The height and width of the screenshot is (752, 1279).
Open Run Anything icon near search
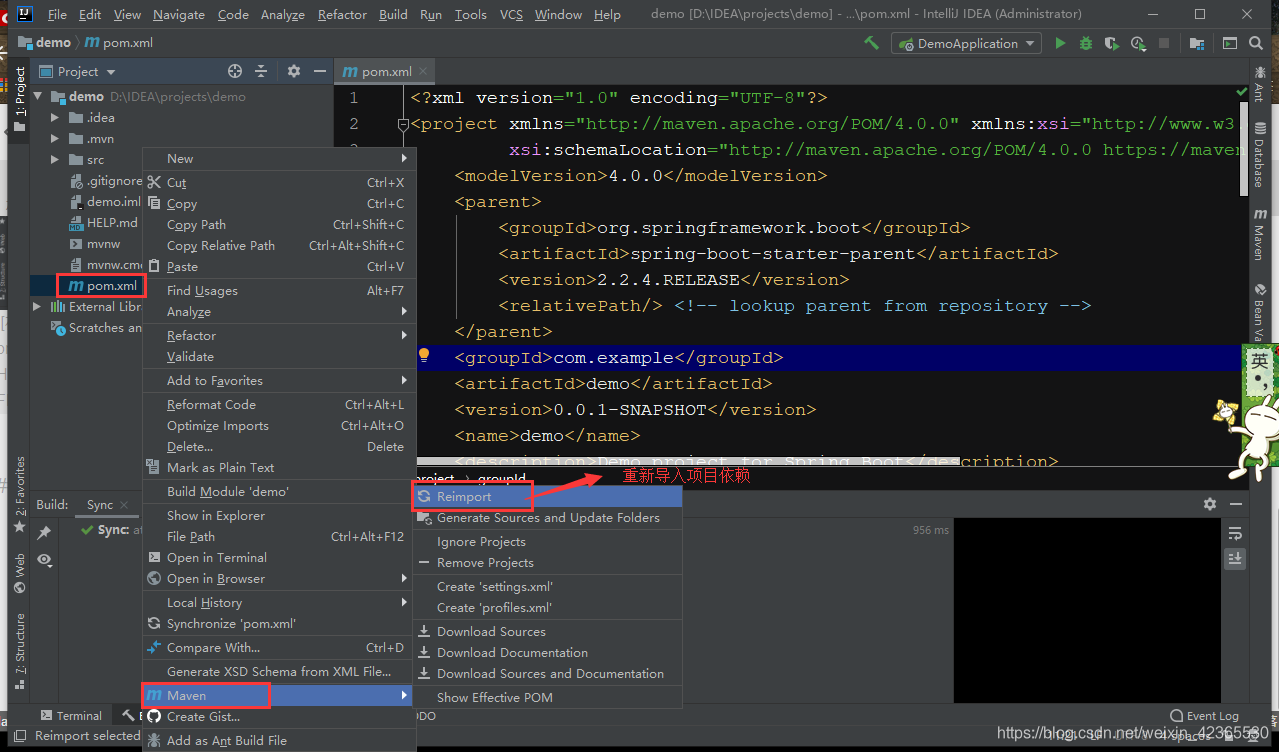pos(1231,43)
